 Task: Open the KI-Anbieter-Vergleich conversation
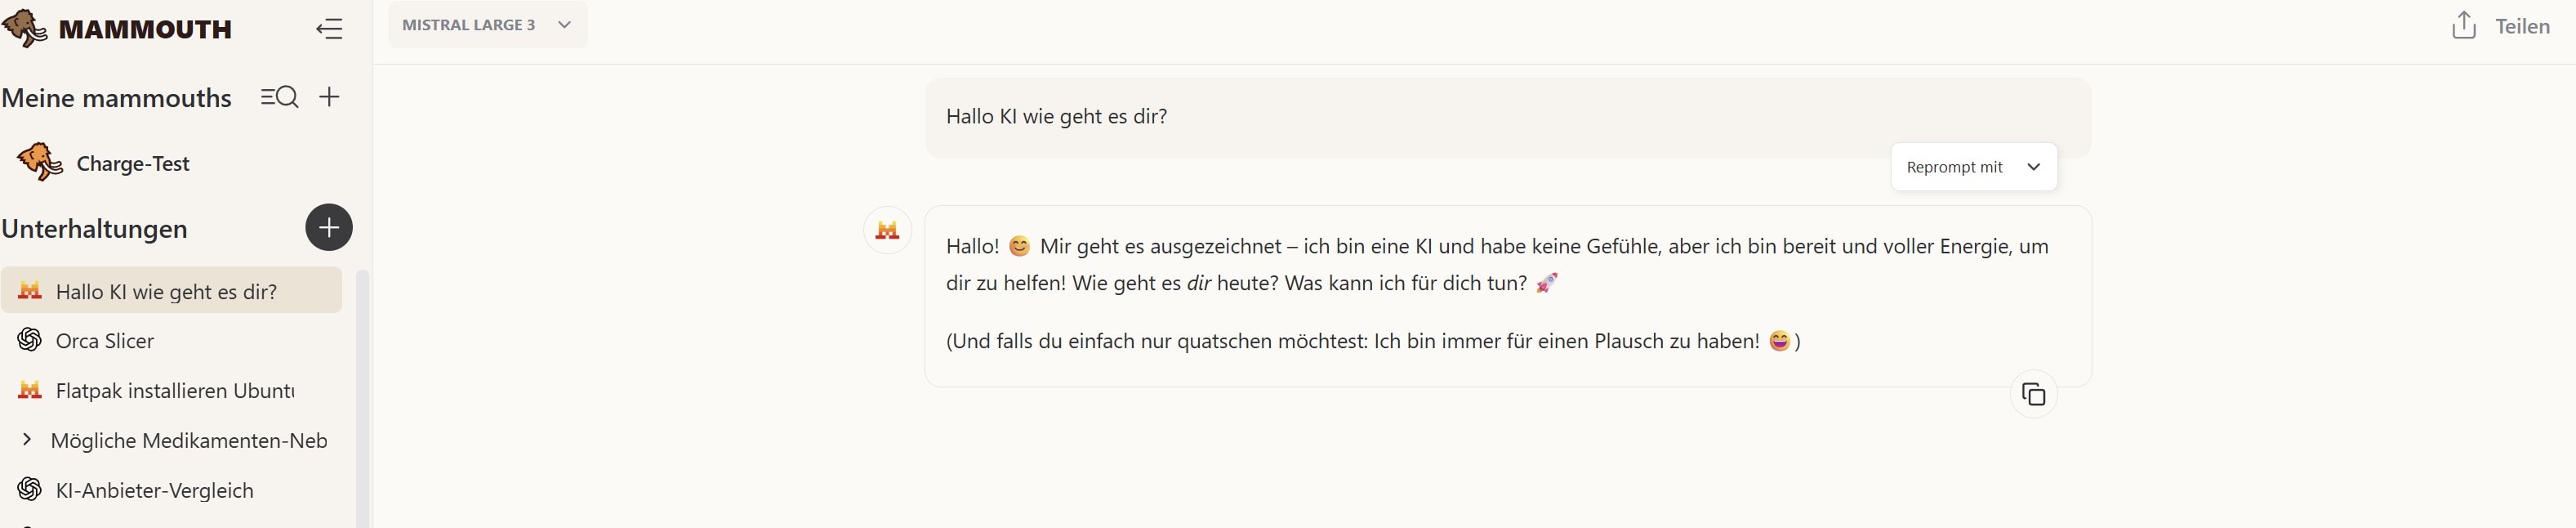(154, 490)
